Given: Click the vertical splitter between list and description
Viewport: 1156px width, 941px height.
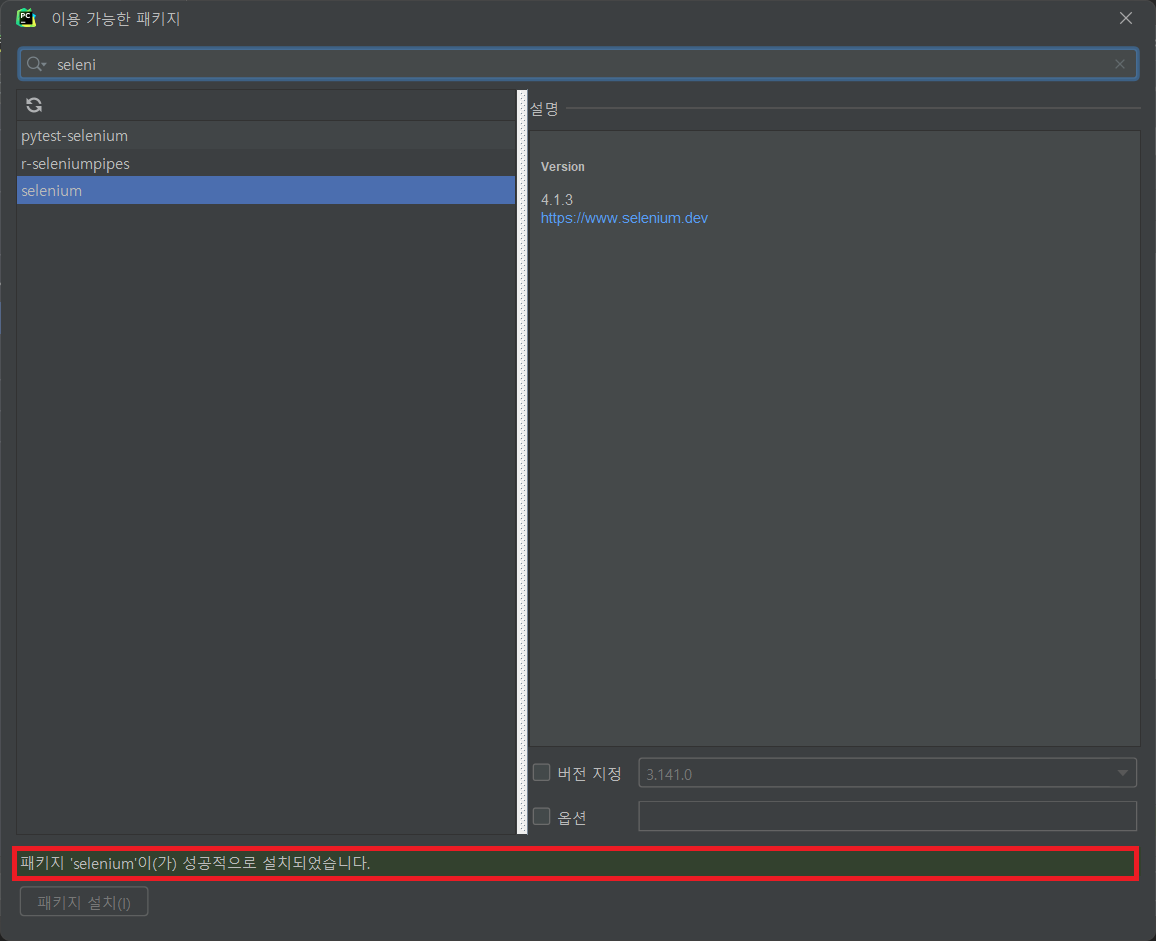Looking at the screenshot, I should (x=522, y=462).
